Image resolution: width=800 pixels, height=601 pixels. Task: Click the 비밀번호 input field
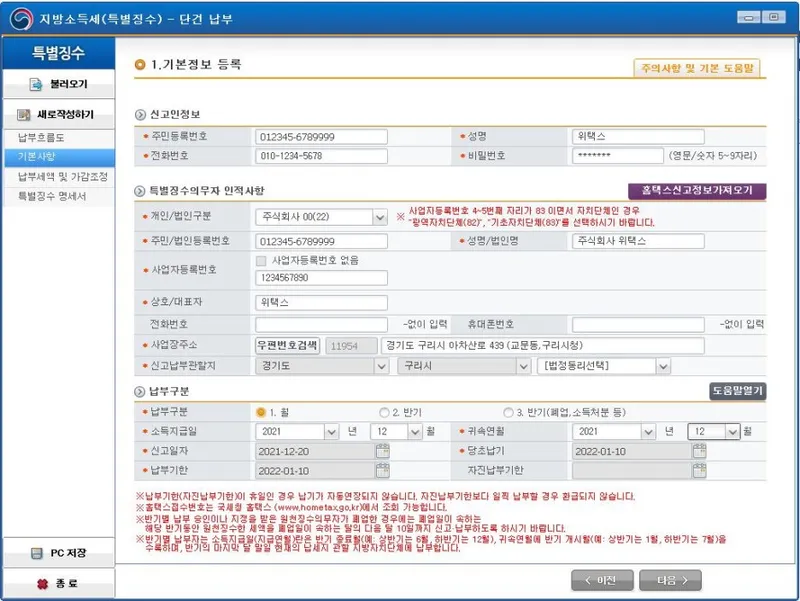618,156
